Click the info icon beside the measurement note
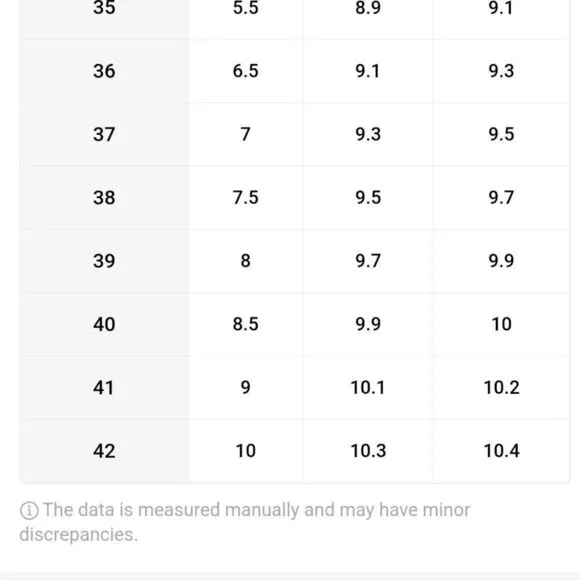The height and width of the screenshot is (580, 580). click(29, 510)
